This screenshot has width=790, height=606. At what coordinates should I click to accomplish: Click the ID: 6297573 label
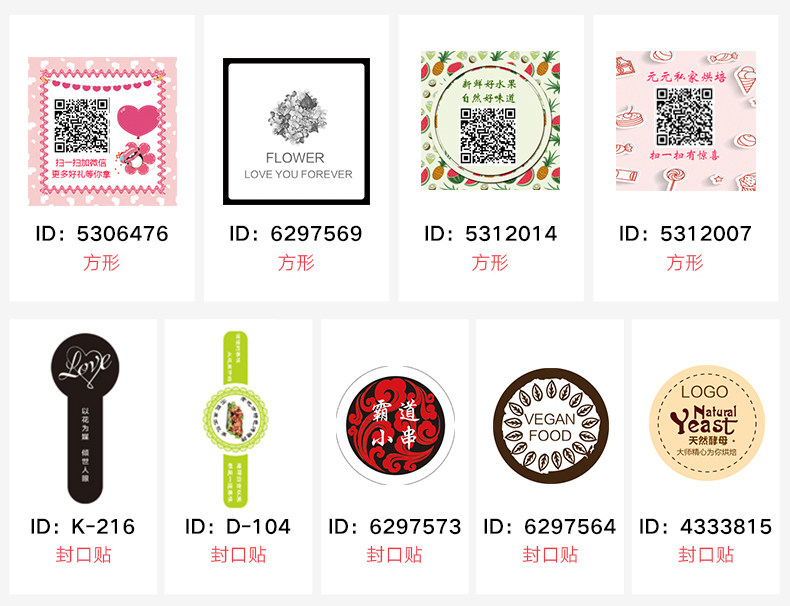click(x=394, y=527)
